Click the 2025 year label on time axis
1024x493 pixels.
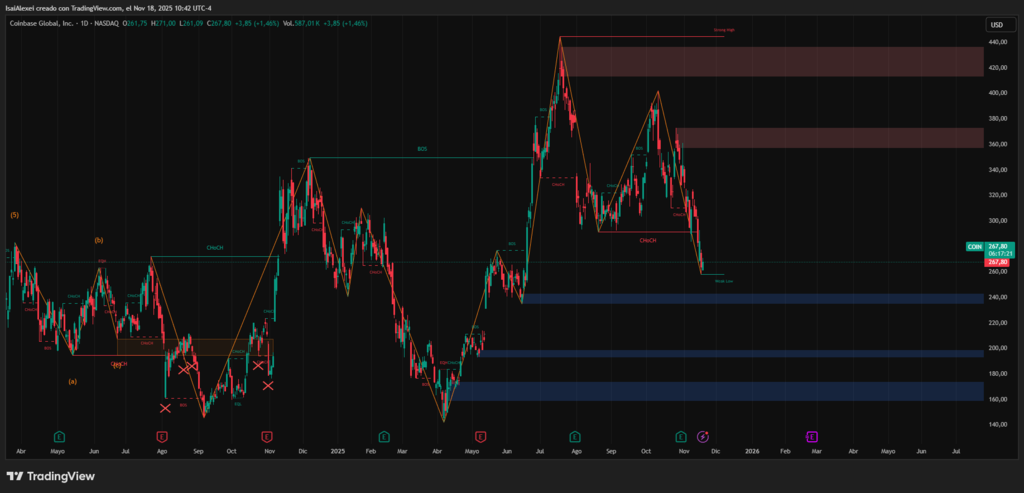pos(338,451)
